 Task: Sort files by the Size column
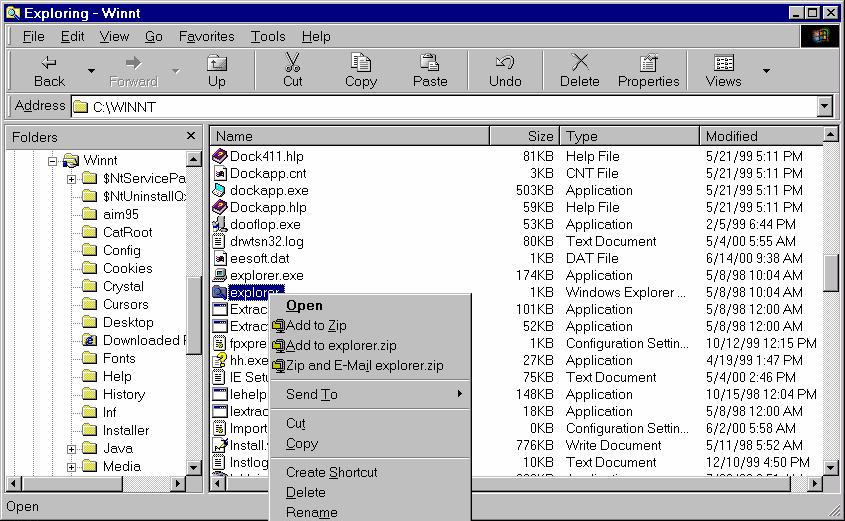524,136
